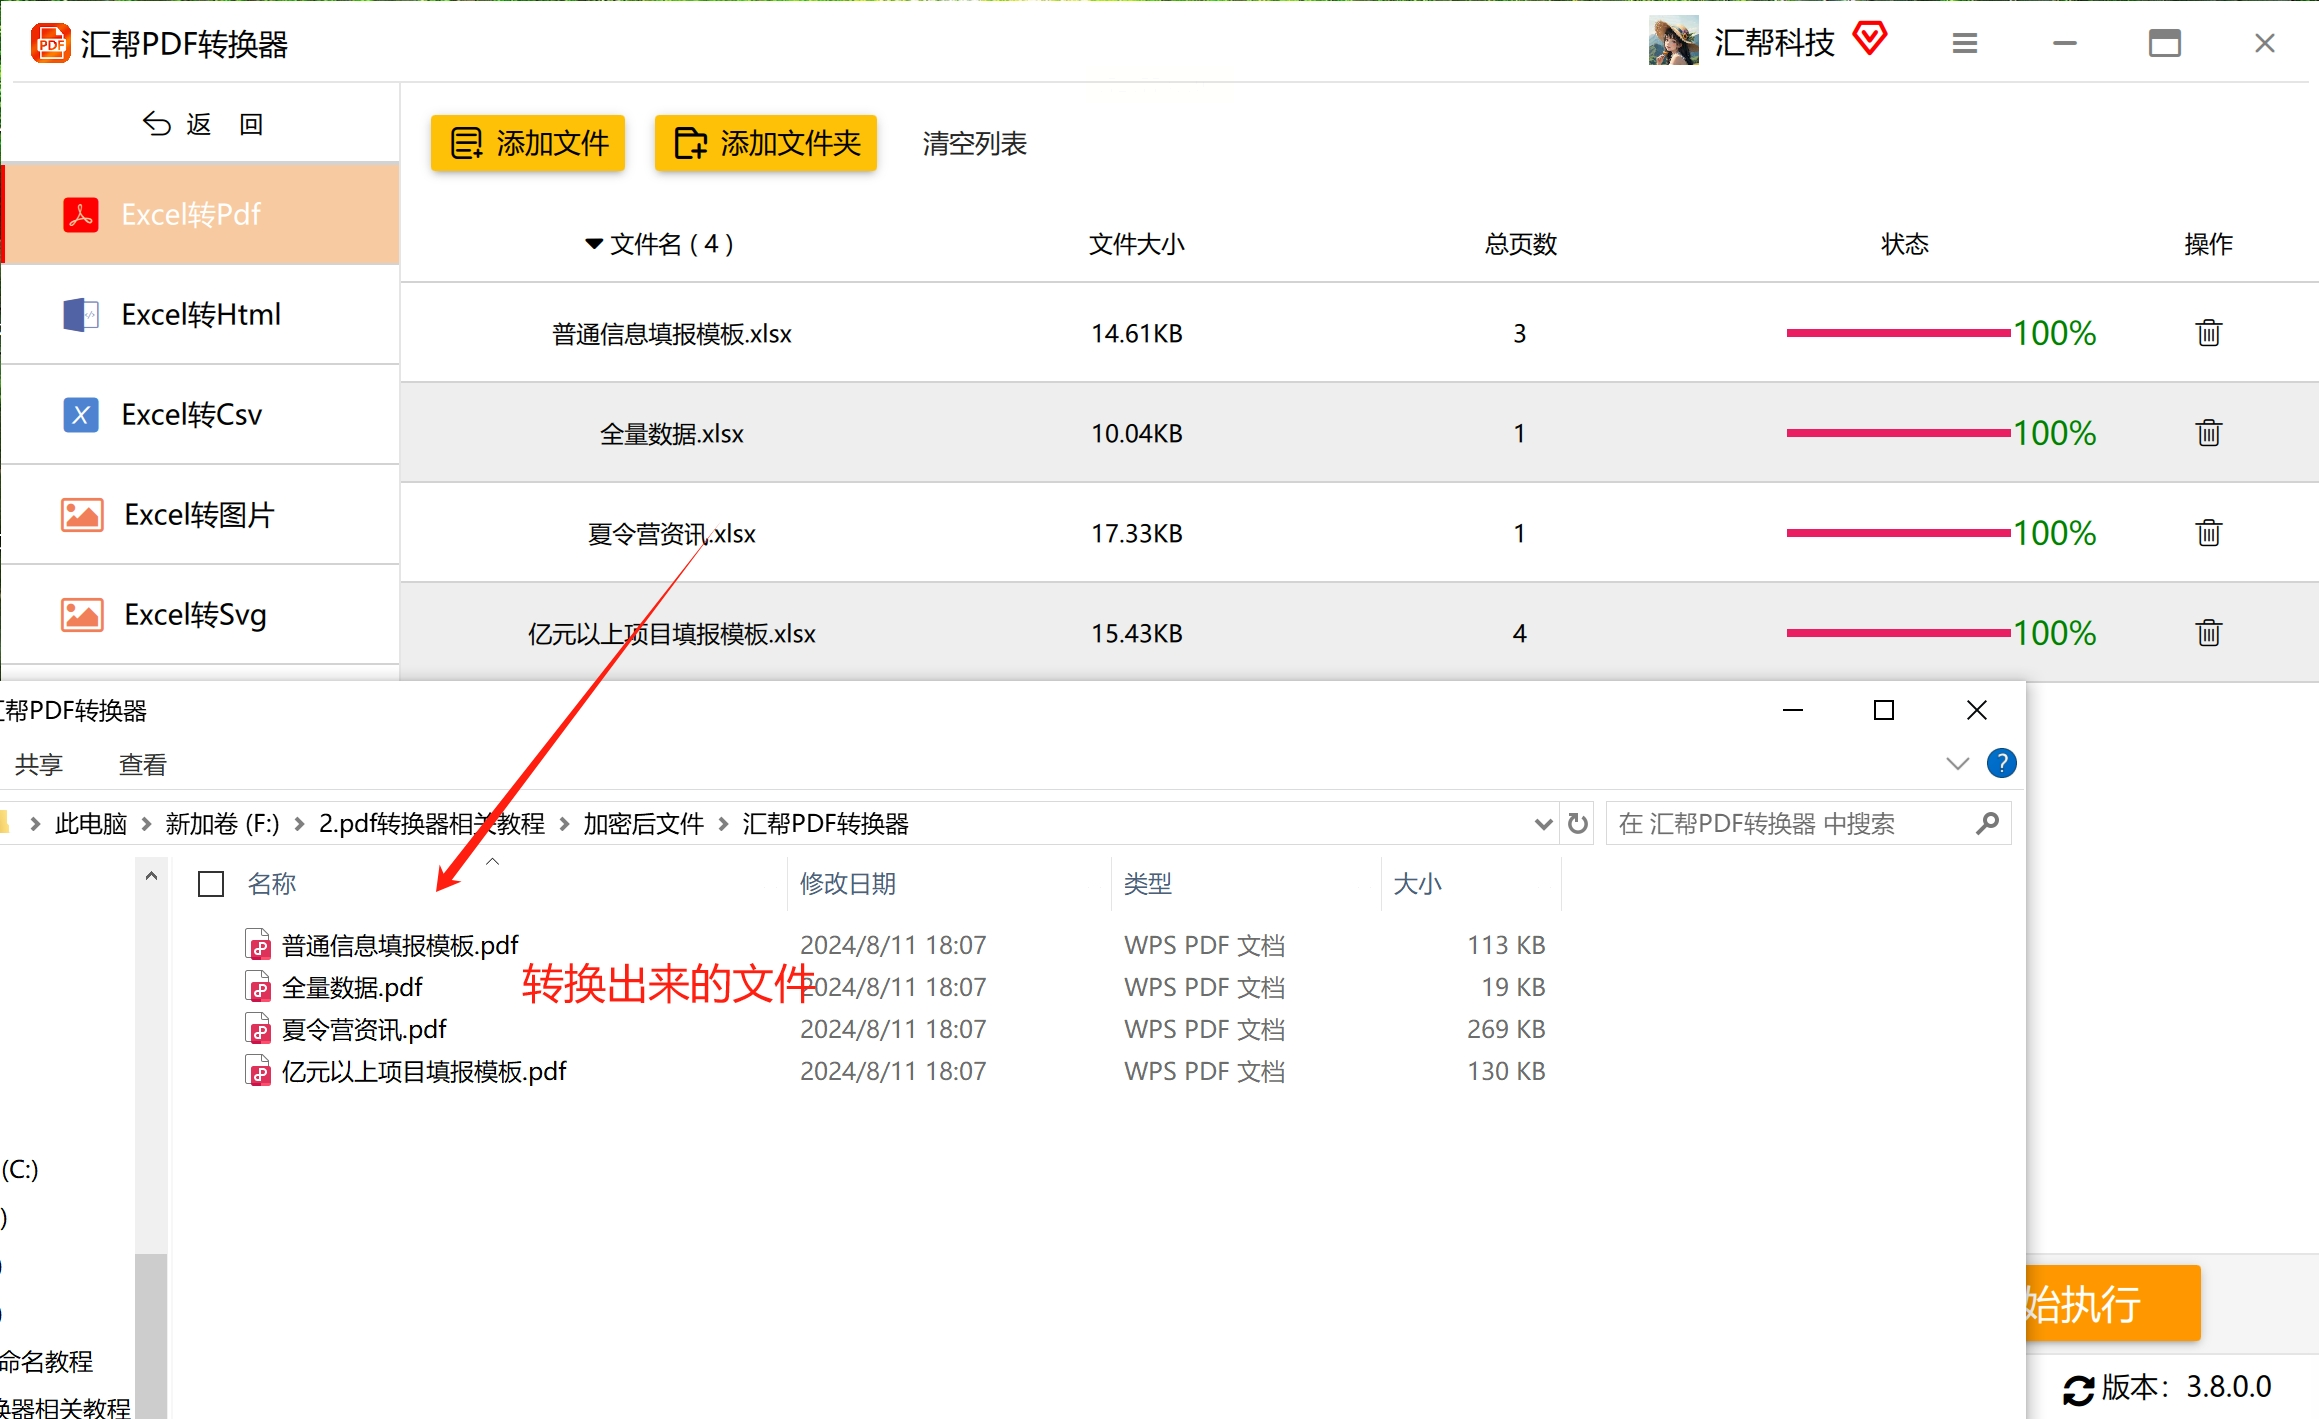This screenshot has width=2319, height=1419.
Task: Click the 汇帮科技 user avatar
Action: click(x=1673, y=41)
